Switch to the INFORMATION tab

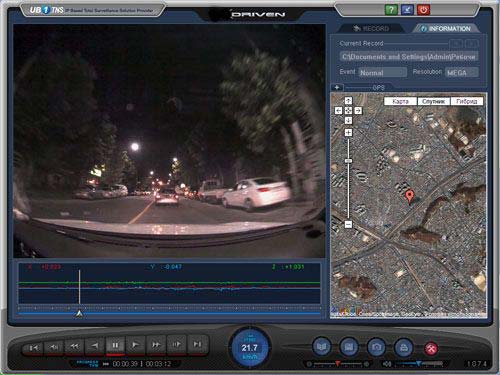coord(446,29)
